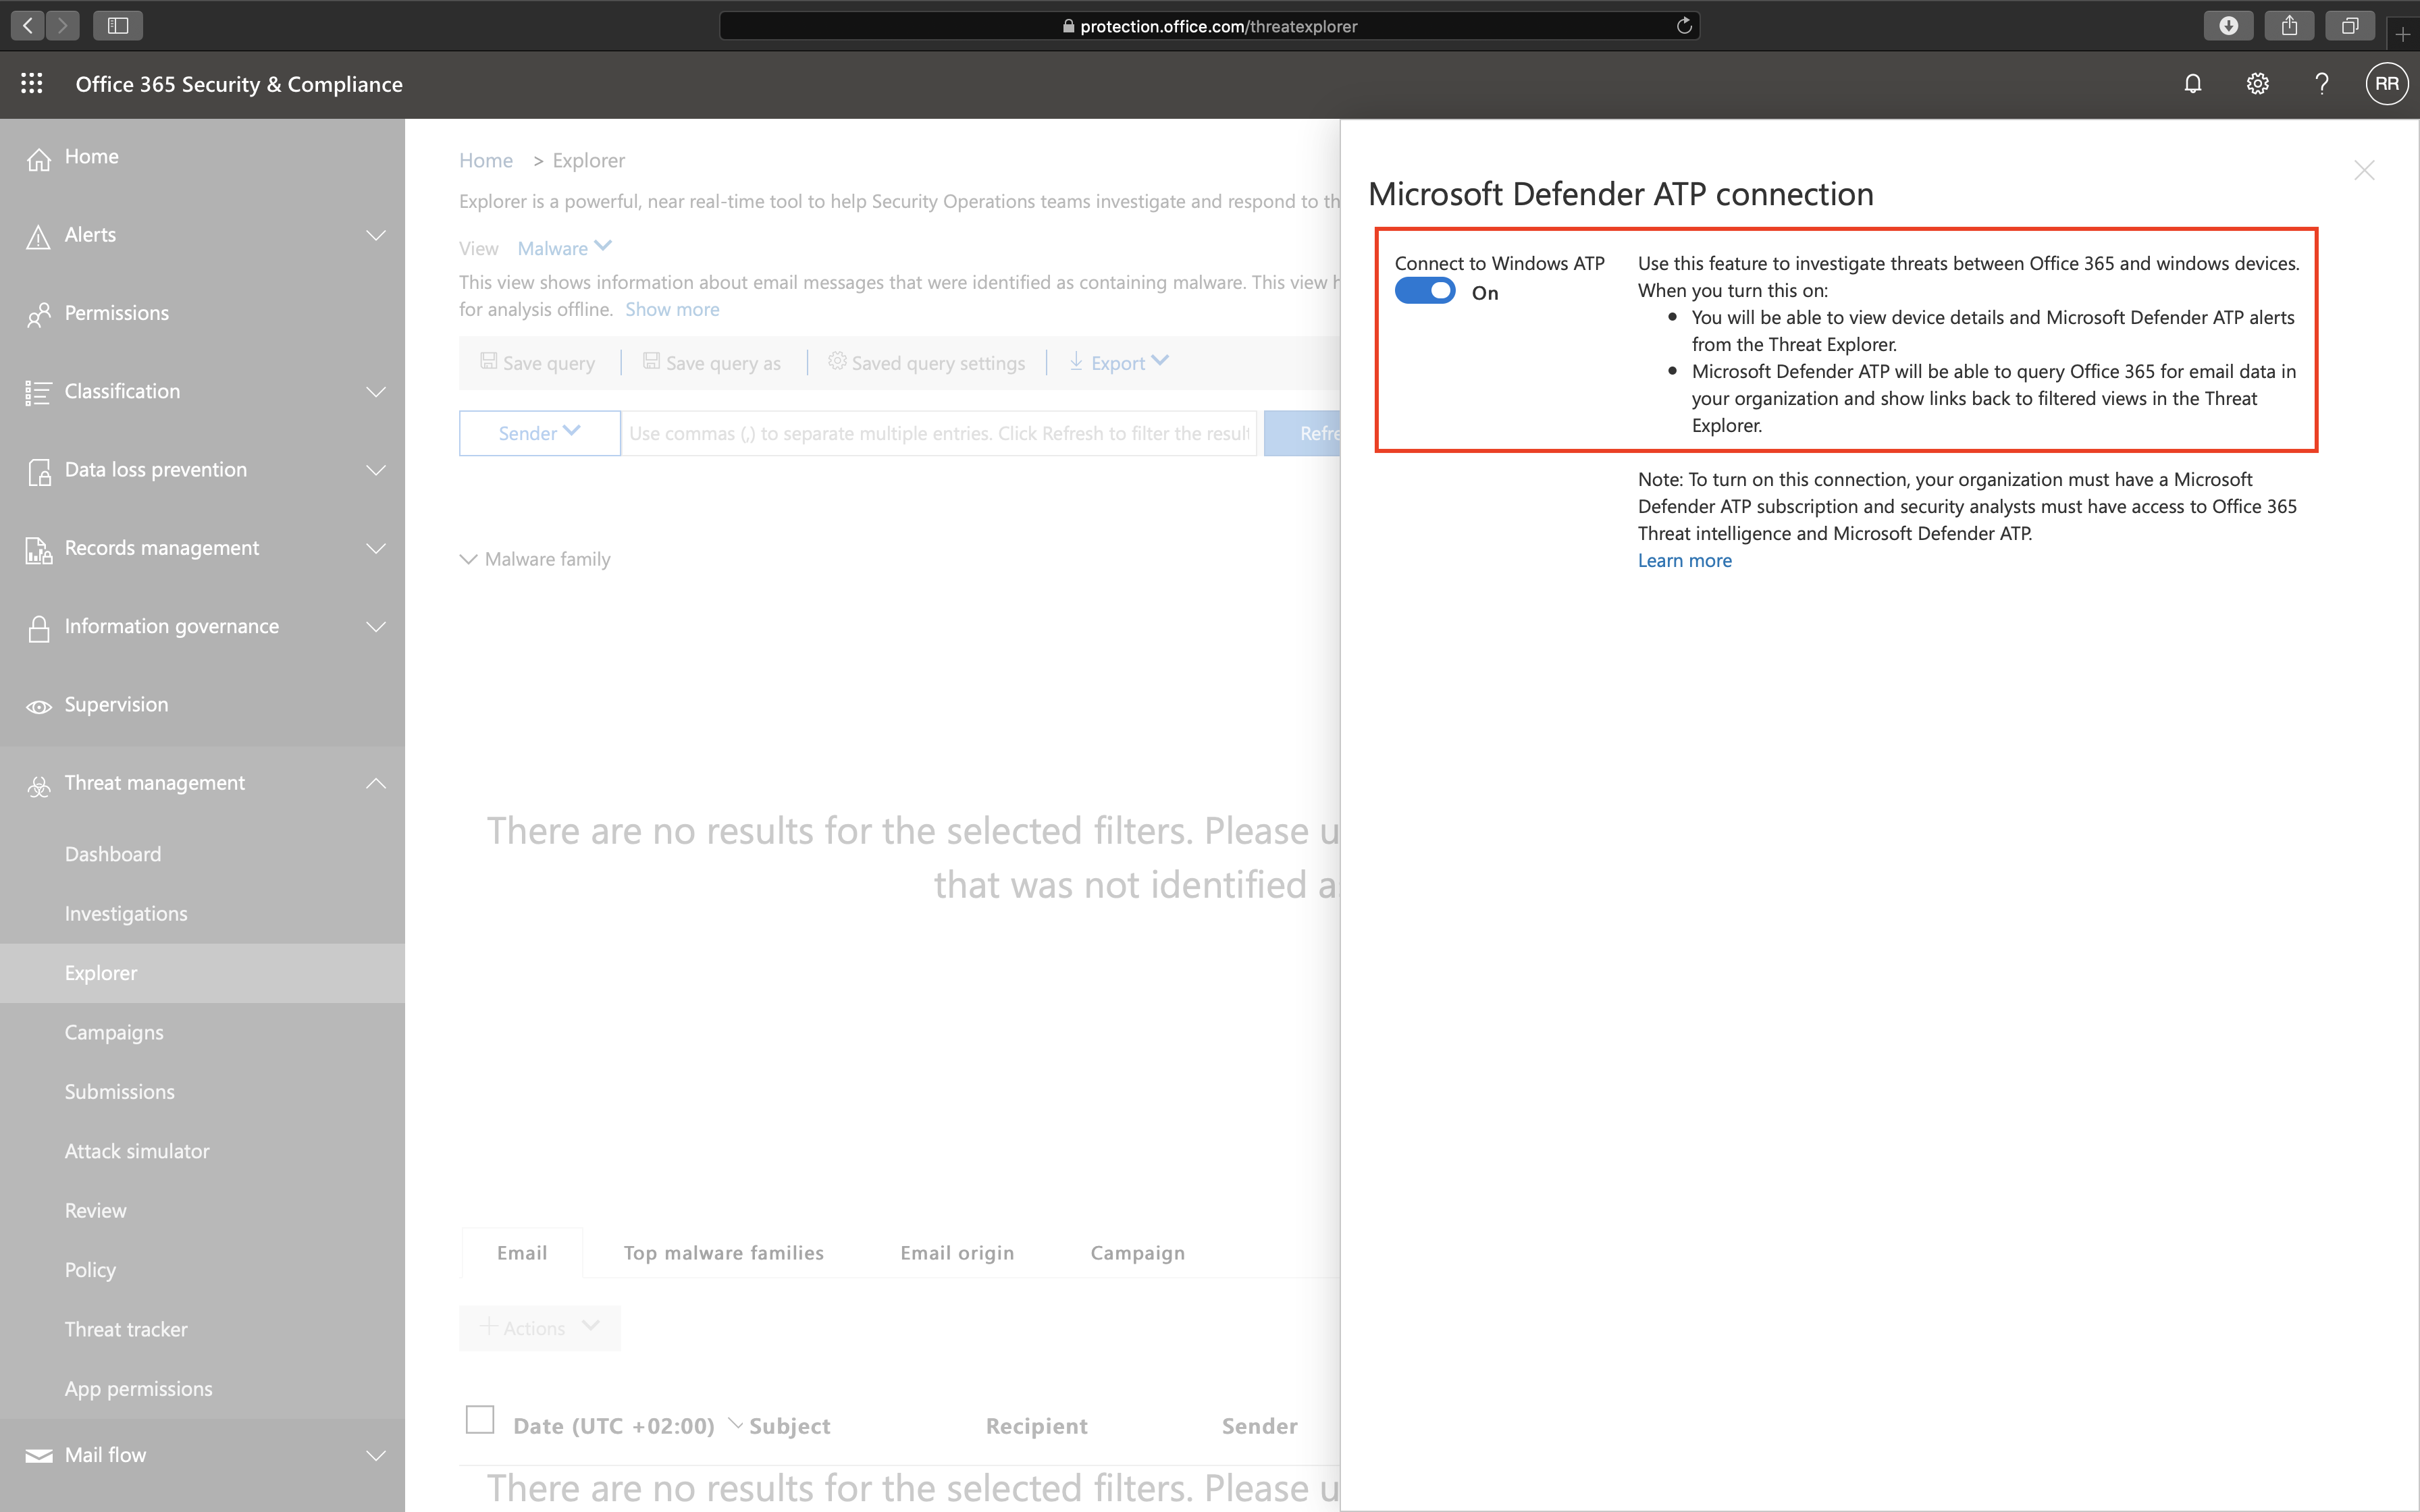Image resolution: width=2420 pixels, height=1512 pixels.
Task: Click the Save query button
Action: pyautogui.click(x=538, y=362)
